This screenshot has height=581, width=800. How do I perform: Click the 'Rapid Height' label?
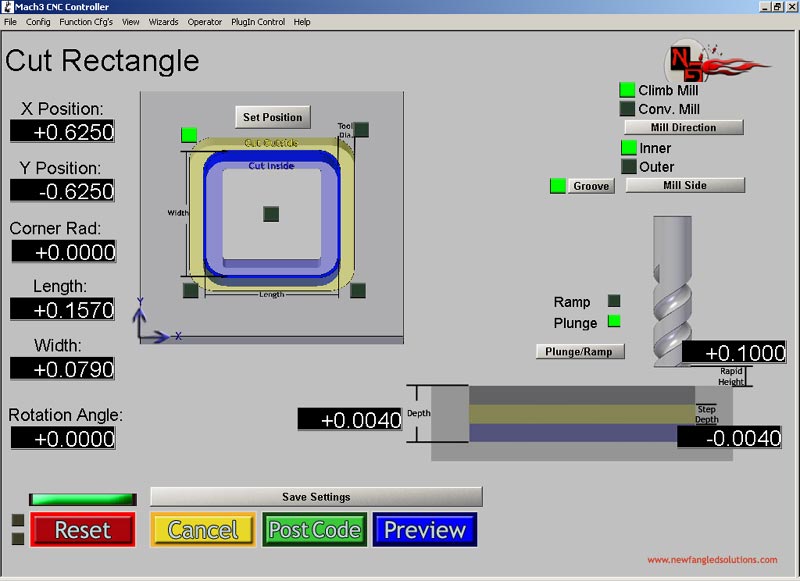(731, 376)
